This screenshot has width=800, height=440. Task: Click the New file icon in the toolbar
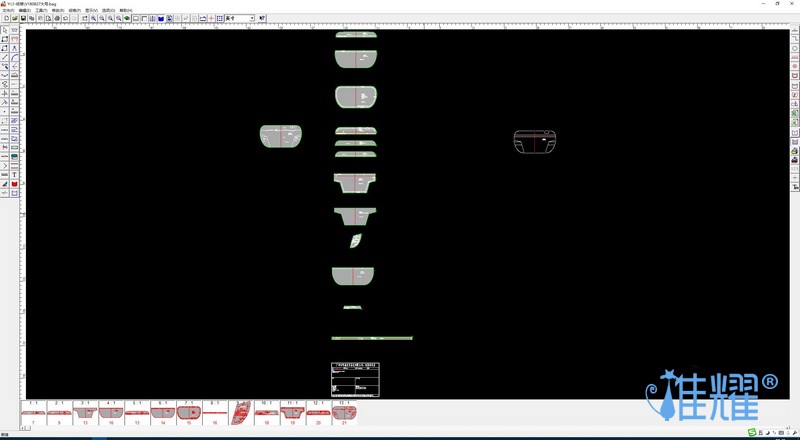click(x=6, y=18)
